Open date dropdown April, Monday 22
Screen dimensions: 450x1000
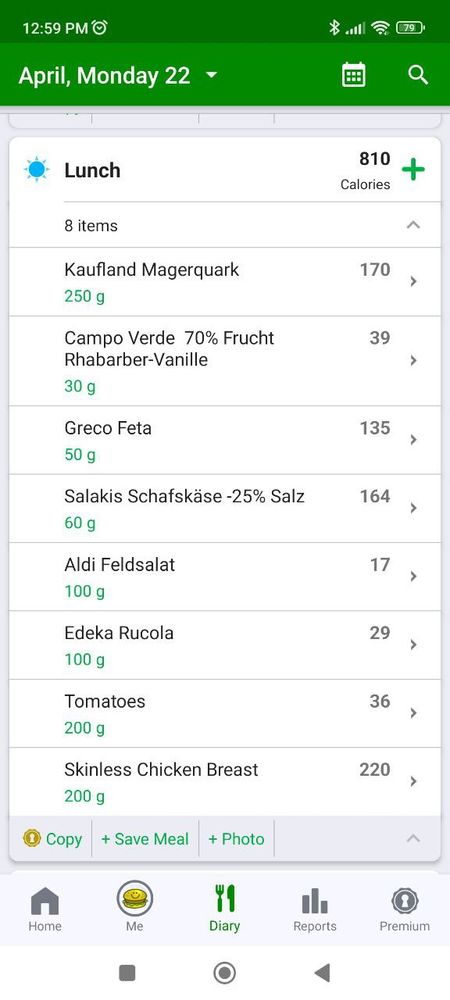(117, 75)
